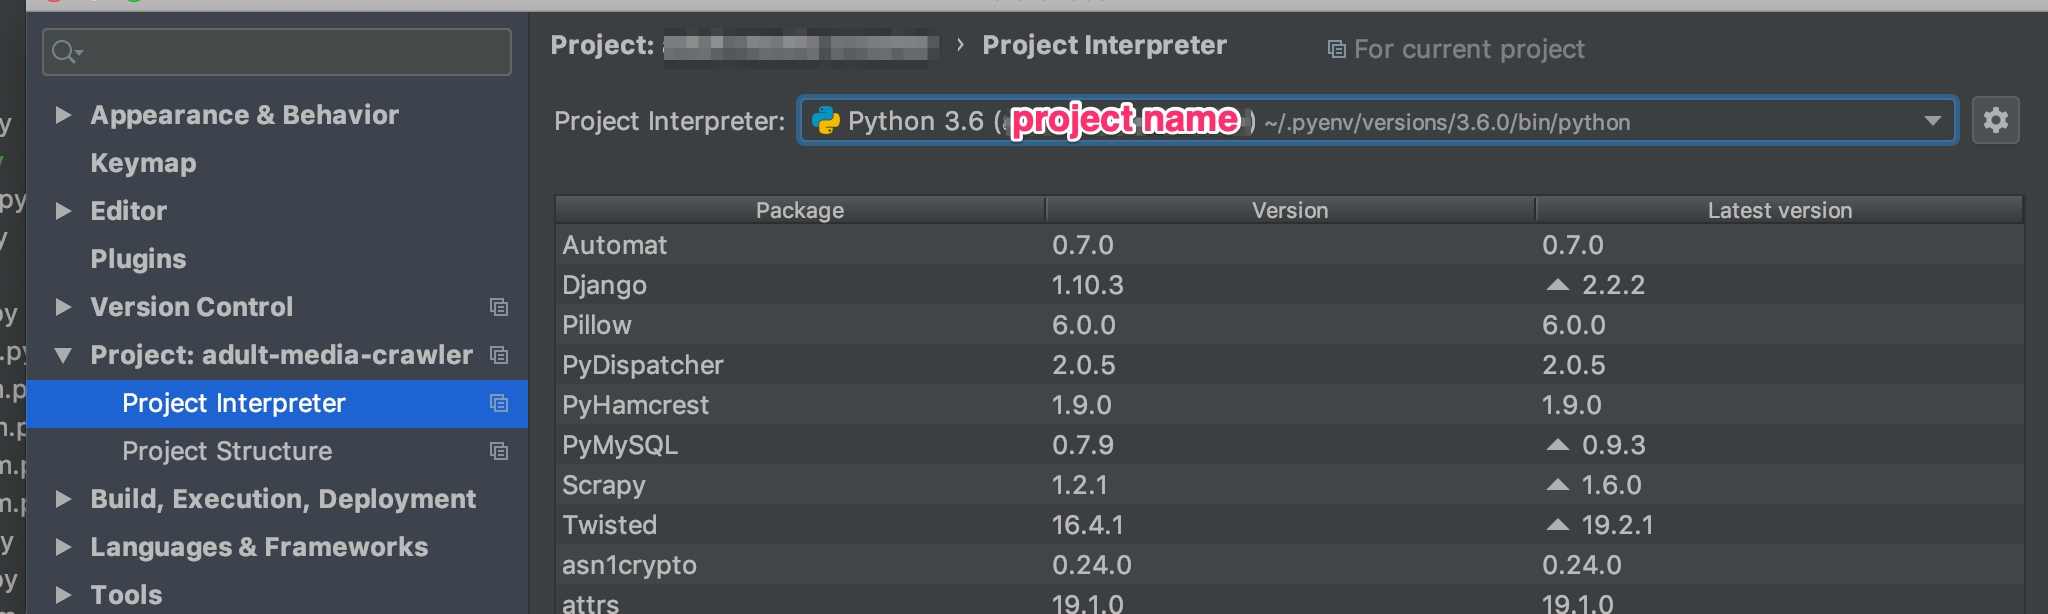This screenshot has width=2048, height=614.
Task: Click Twisted installed version 16.4.1
Action: [x=1088, y=525]
